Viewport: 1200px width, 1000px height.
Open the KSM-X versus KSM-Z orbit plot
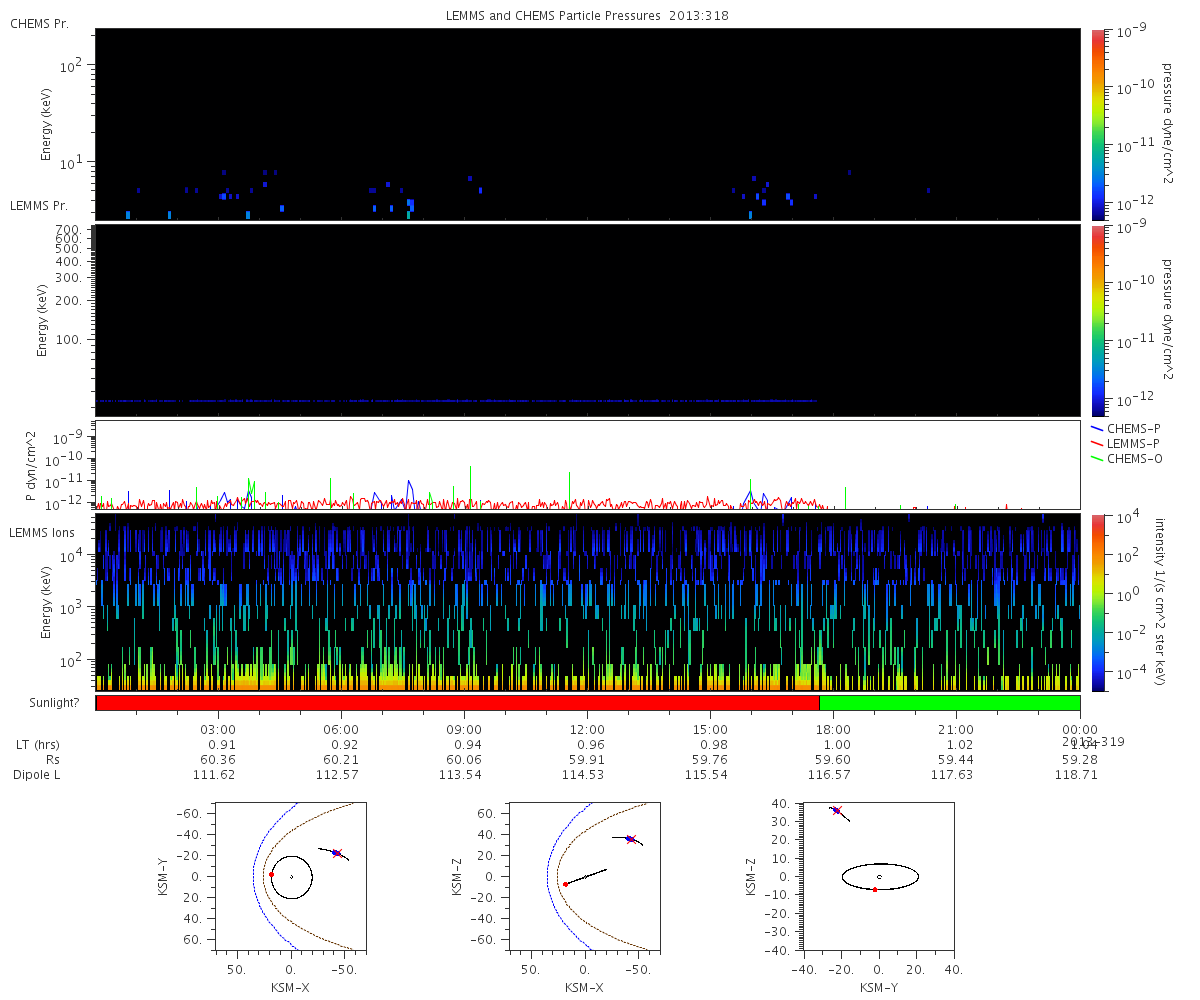[x=586, y=875]
